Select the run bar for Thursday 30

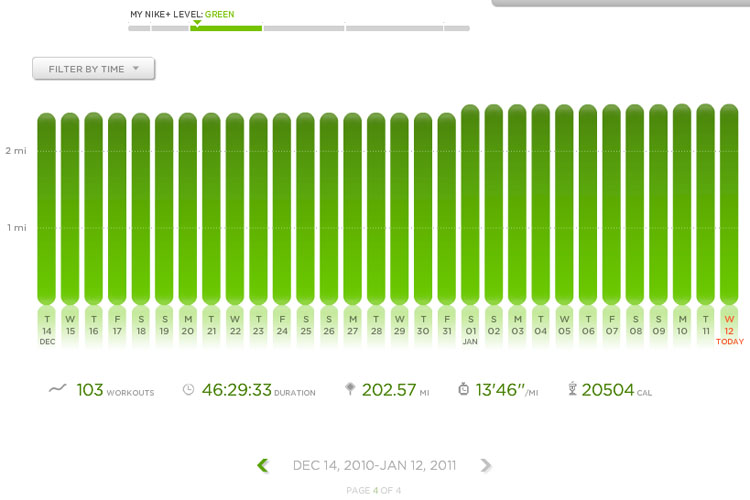[423, 209]
